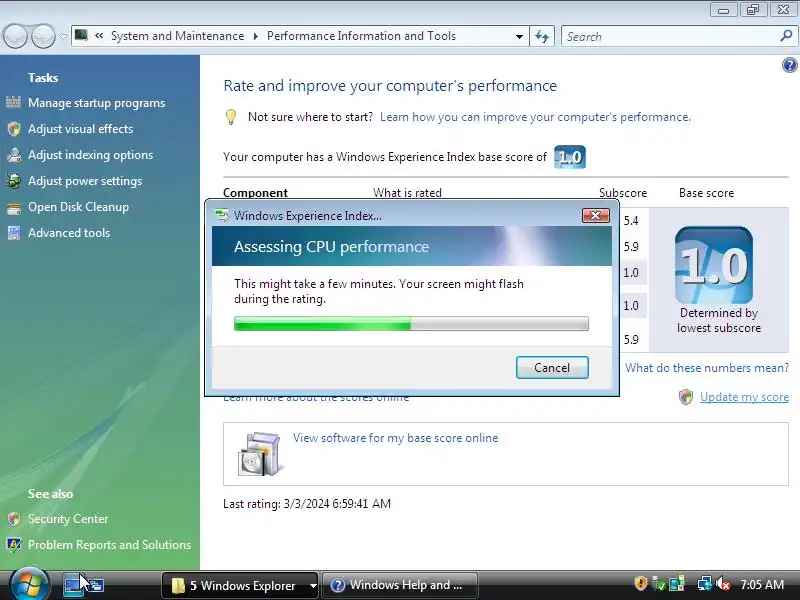Open View software for my base score online
800x600 pixels.
pos(395,438)
